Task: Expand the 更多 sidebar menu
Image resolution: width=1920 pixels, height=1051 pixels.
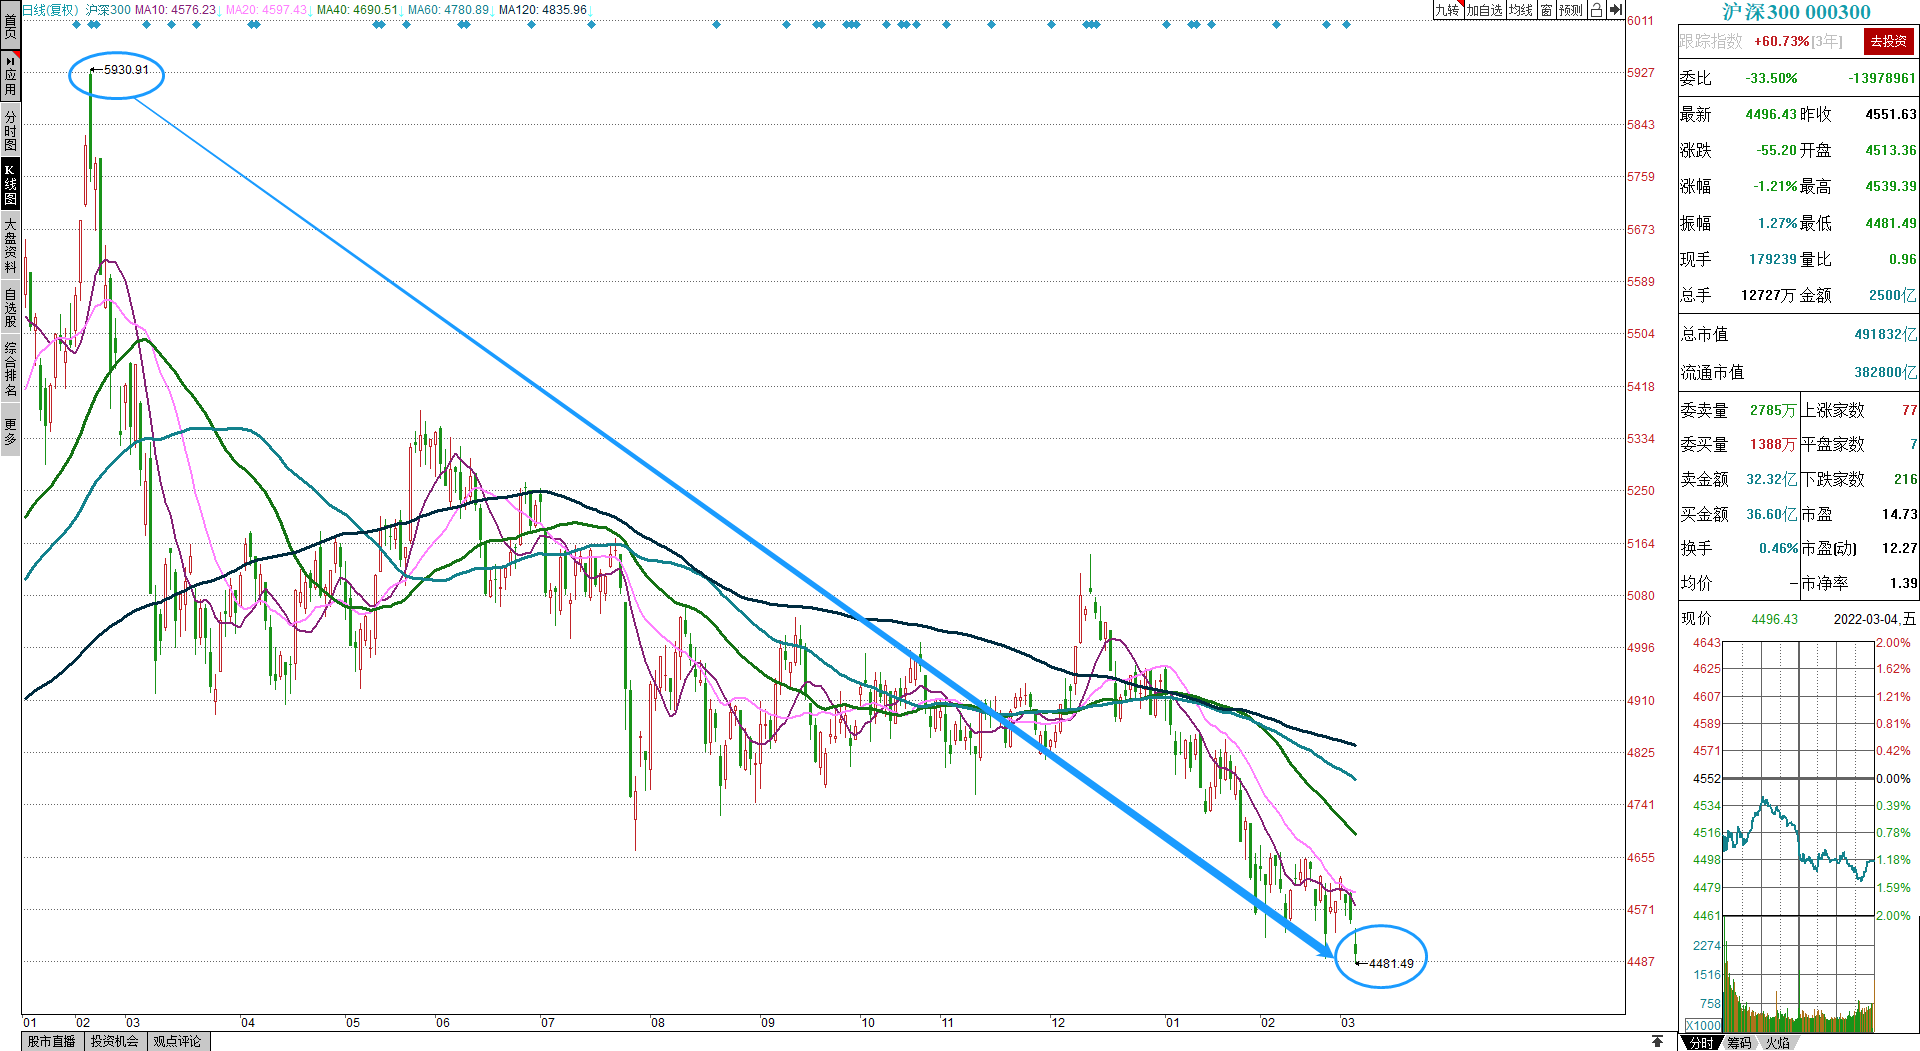Action: coord(10,431)
